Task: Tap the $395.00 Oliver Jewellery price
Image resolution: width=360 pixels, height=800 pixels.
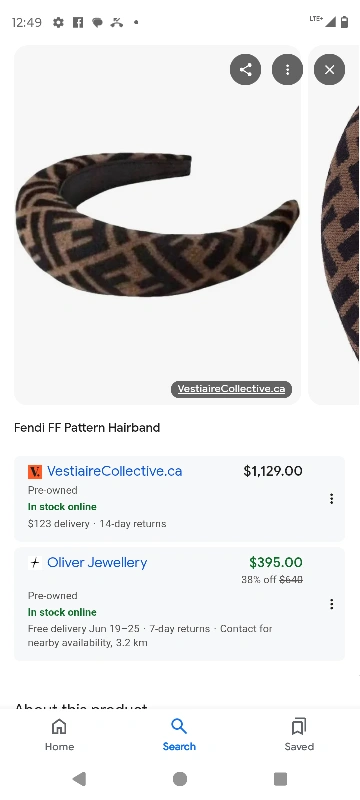Action: click(276, 562)
